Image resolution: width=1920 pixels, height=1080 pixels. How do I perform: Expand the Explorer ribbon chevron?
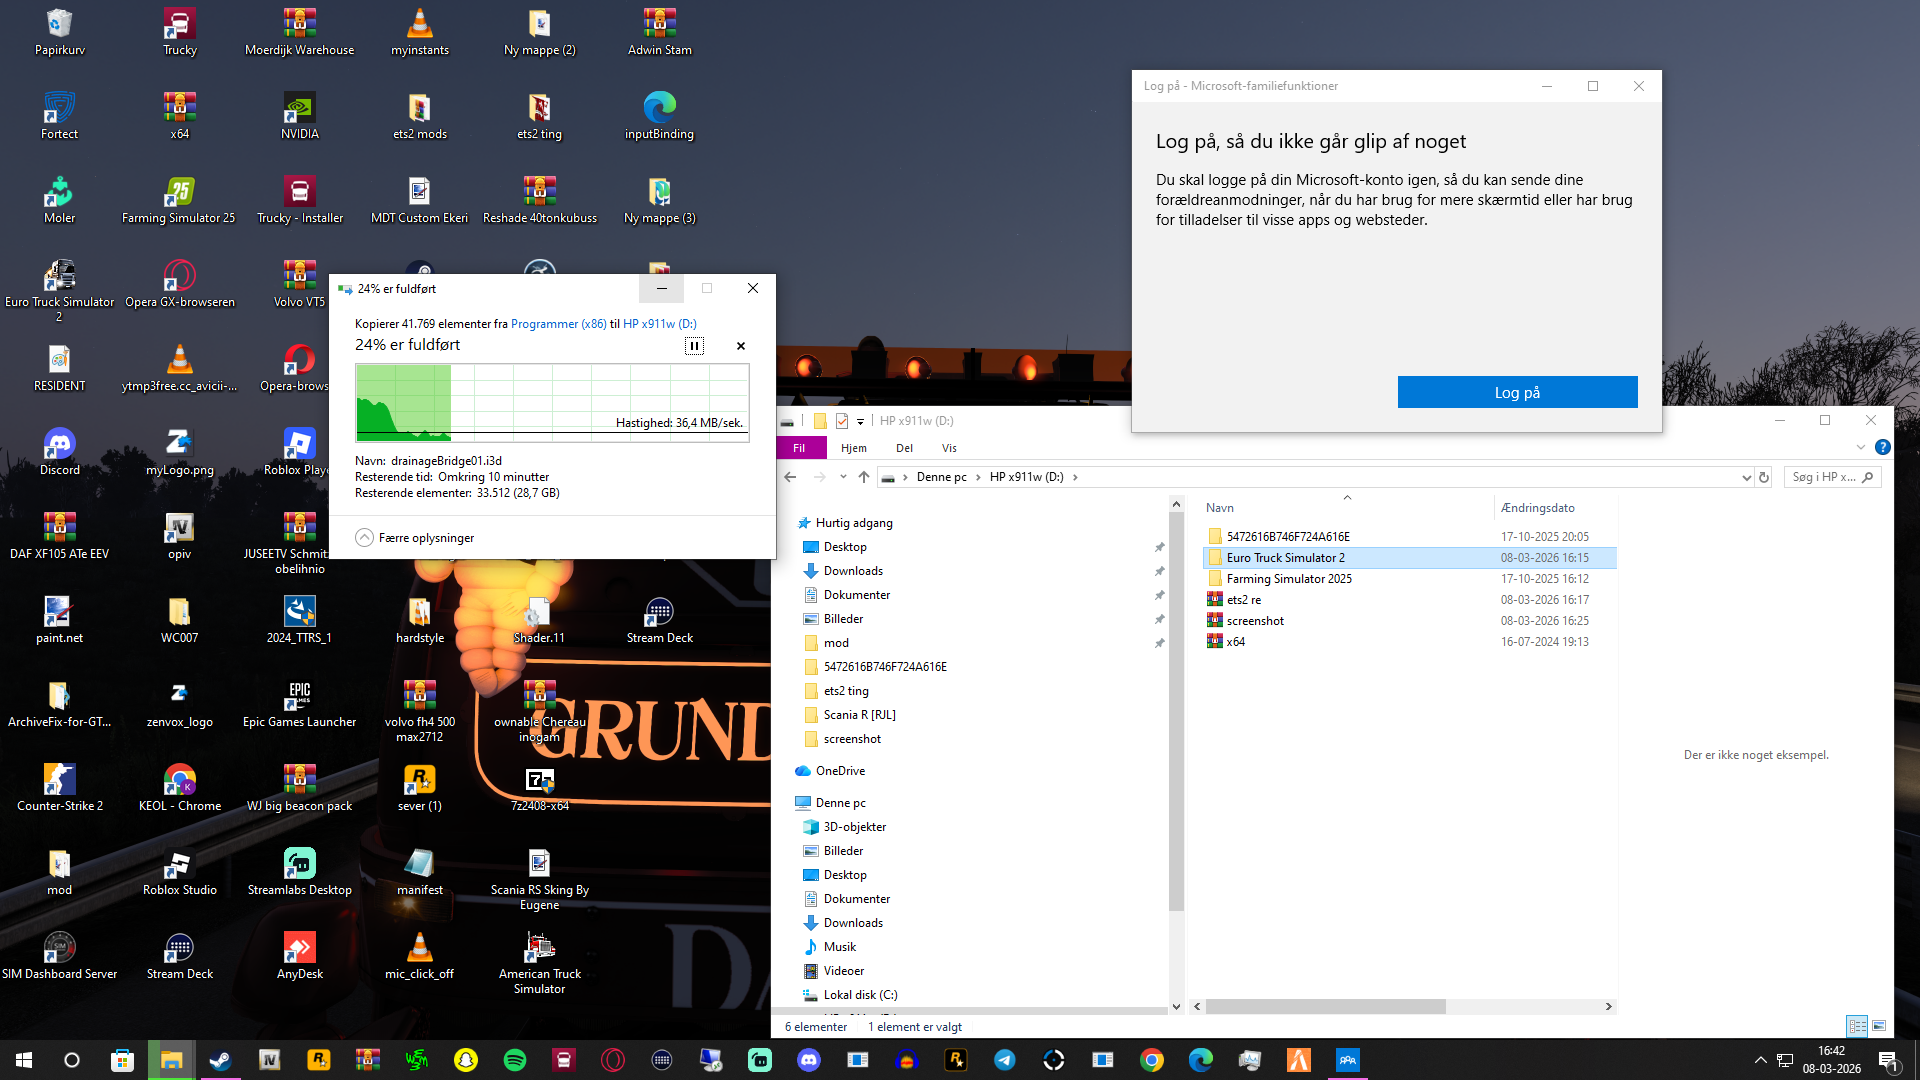tap(1860, 448)
